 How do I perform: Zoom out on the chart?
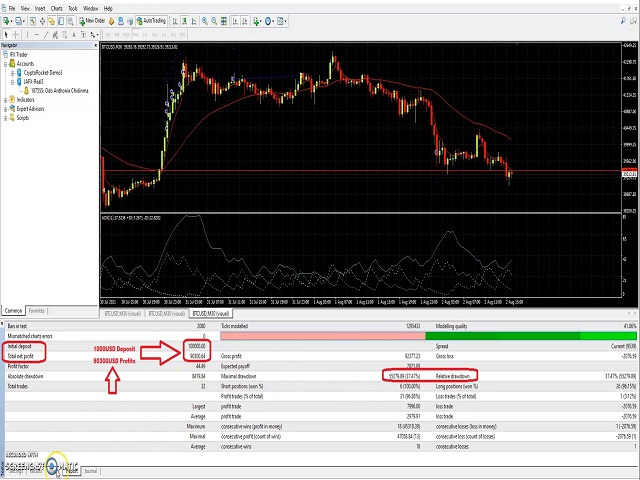click(x=214, y=21)
